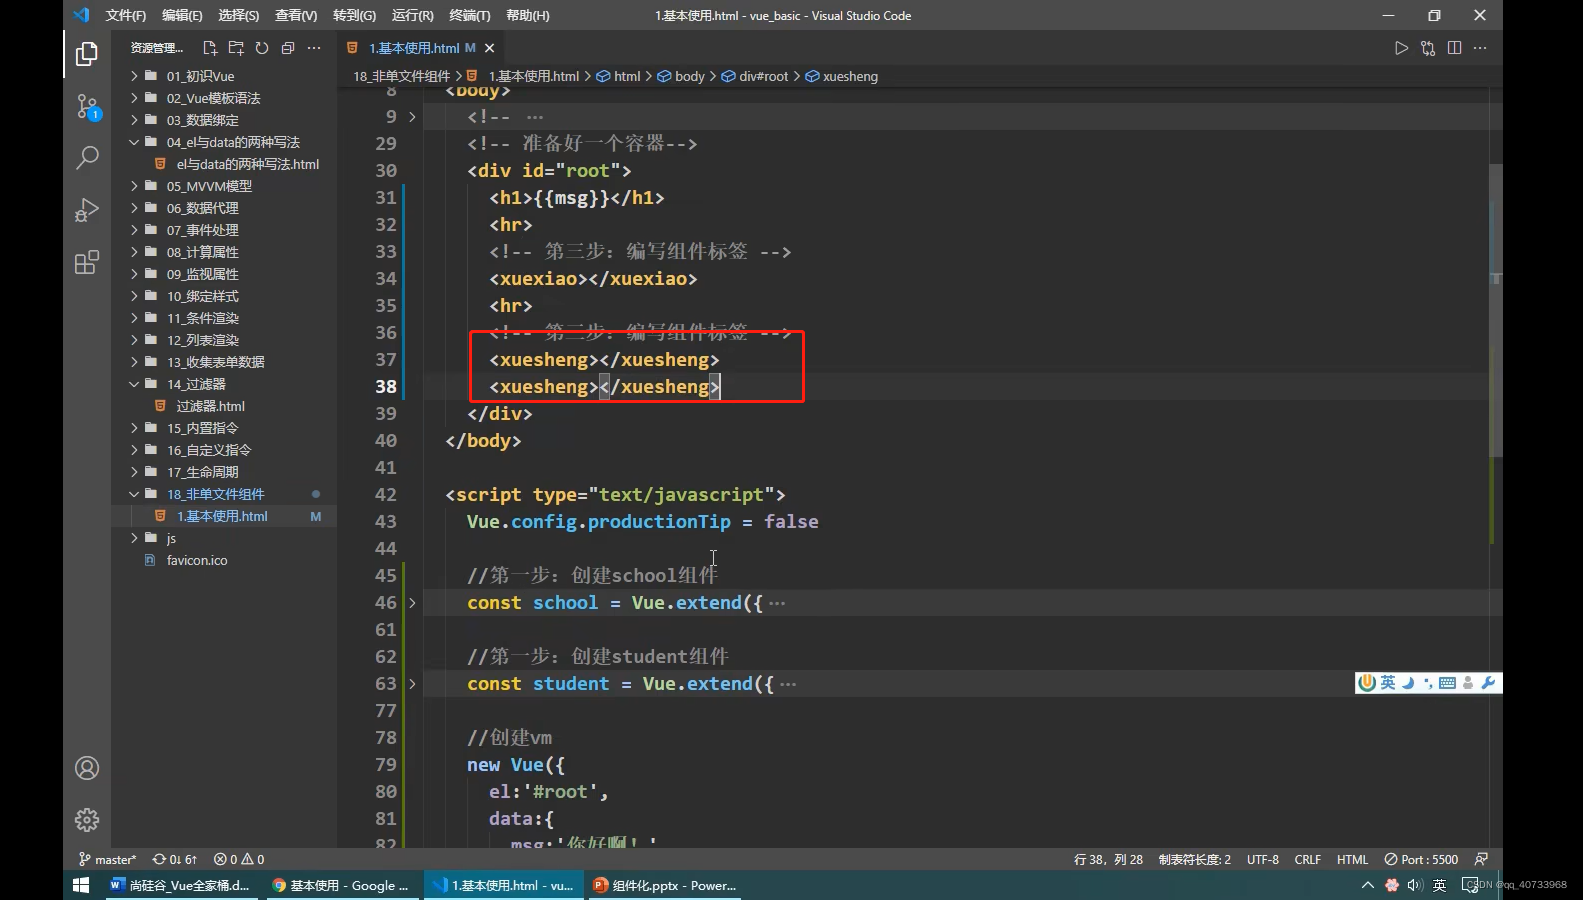Toggle Sogou moon mode icon
Image resolution: width=1583 pixels, height=900 pixels.
coord(1408,683)
